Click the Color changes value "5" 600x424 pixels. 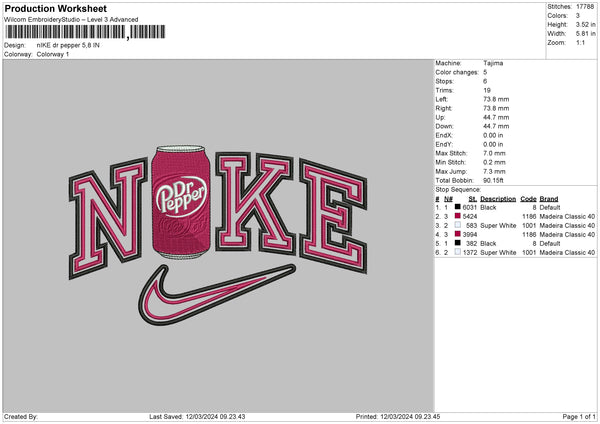(485, 72)
